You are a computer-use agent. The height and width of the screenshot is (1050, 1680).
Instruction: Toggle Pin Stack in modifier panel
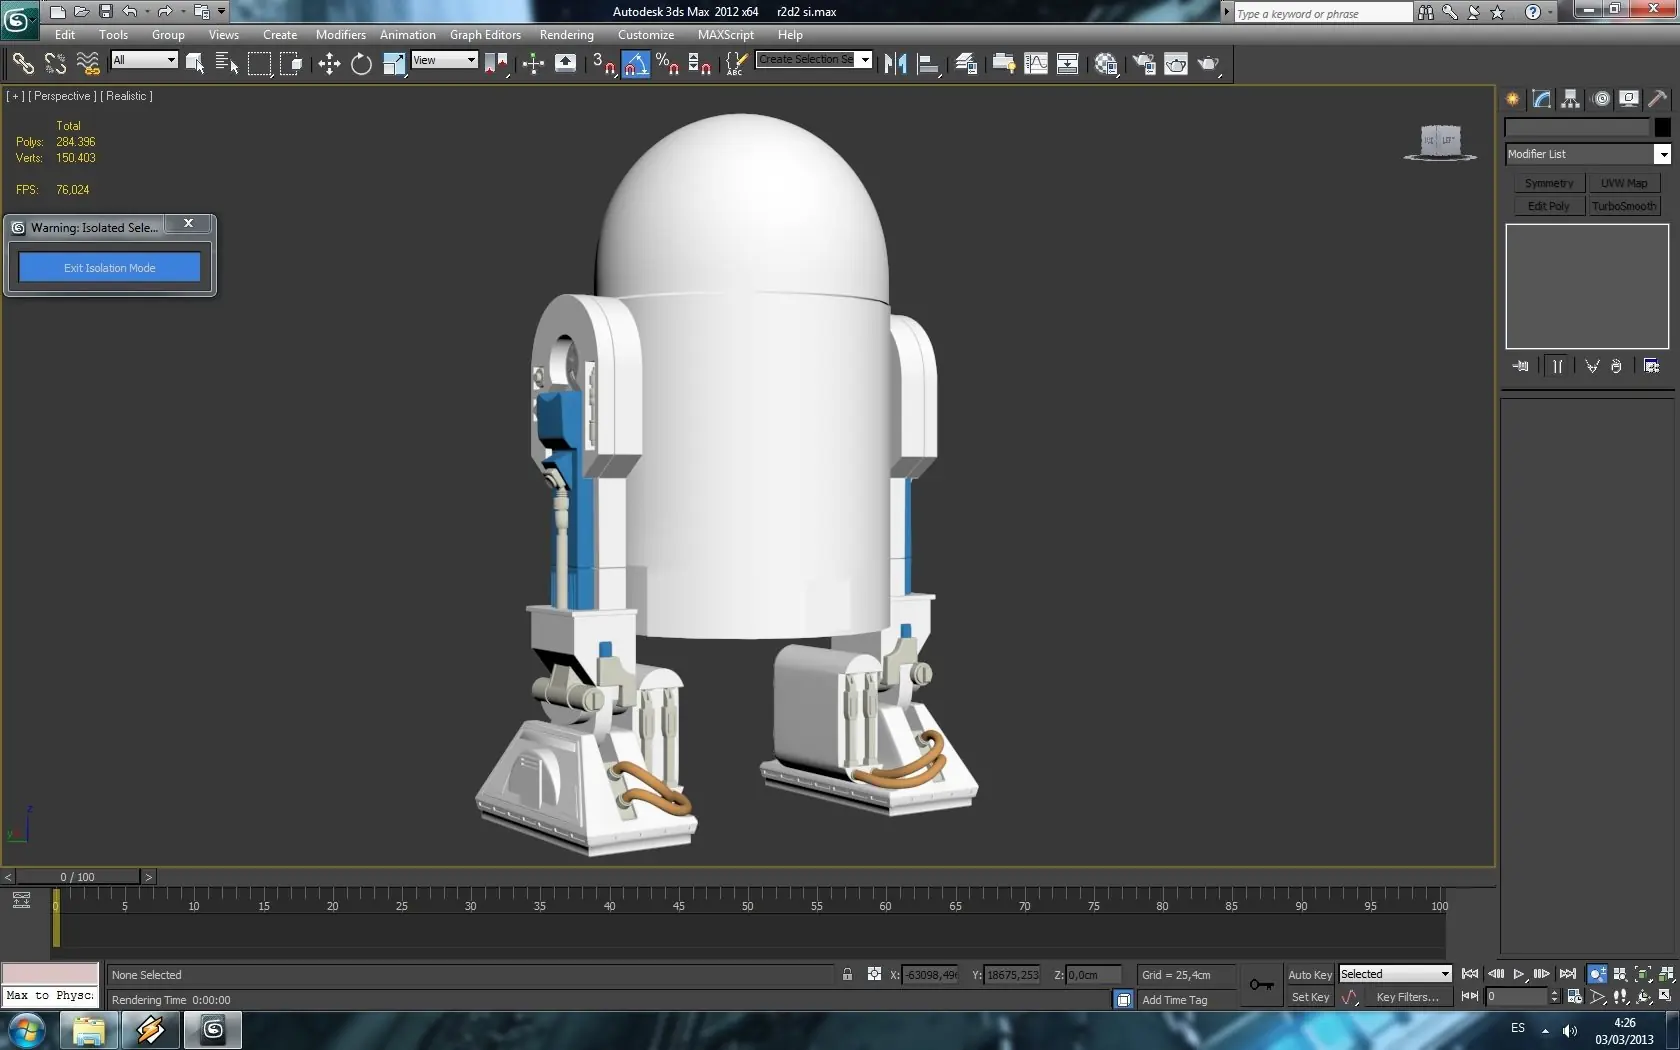click(x=1521, y=366)
